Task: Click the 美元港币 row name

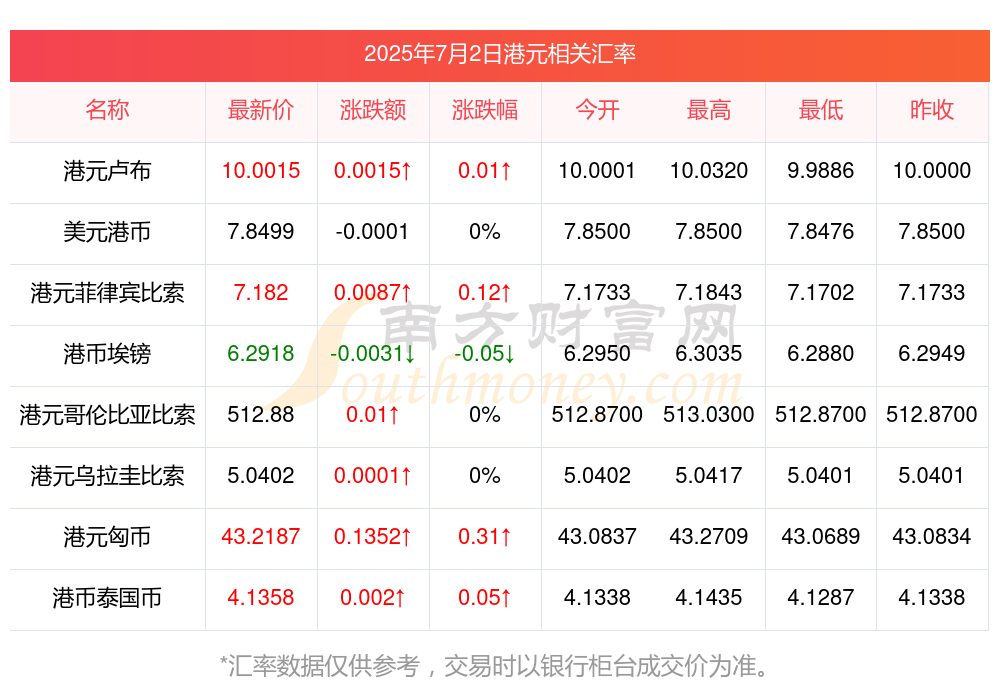Action: (x=107, y=232)
